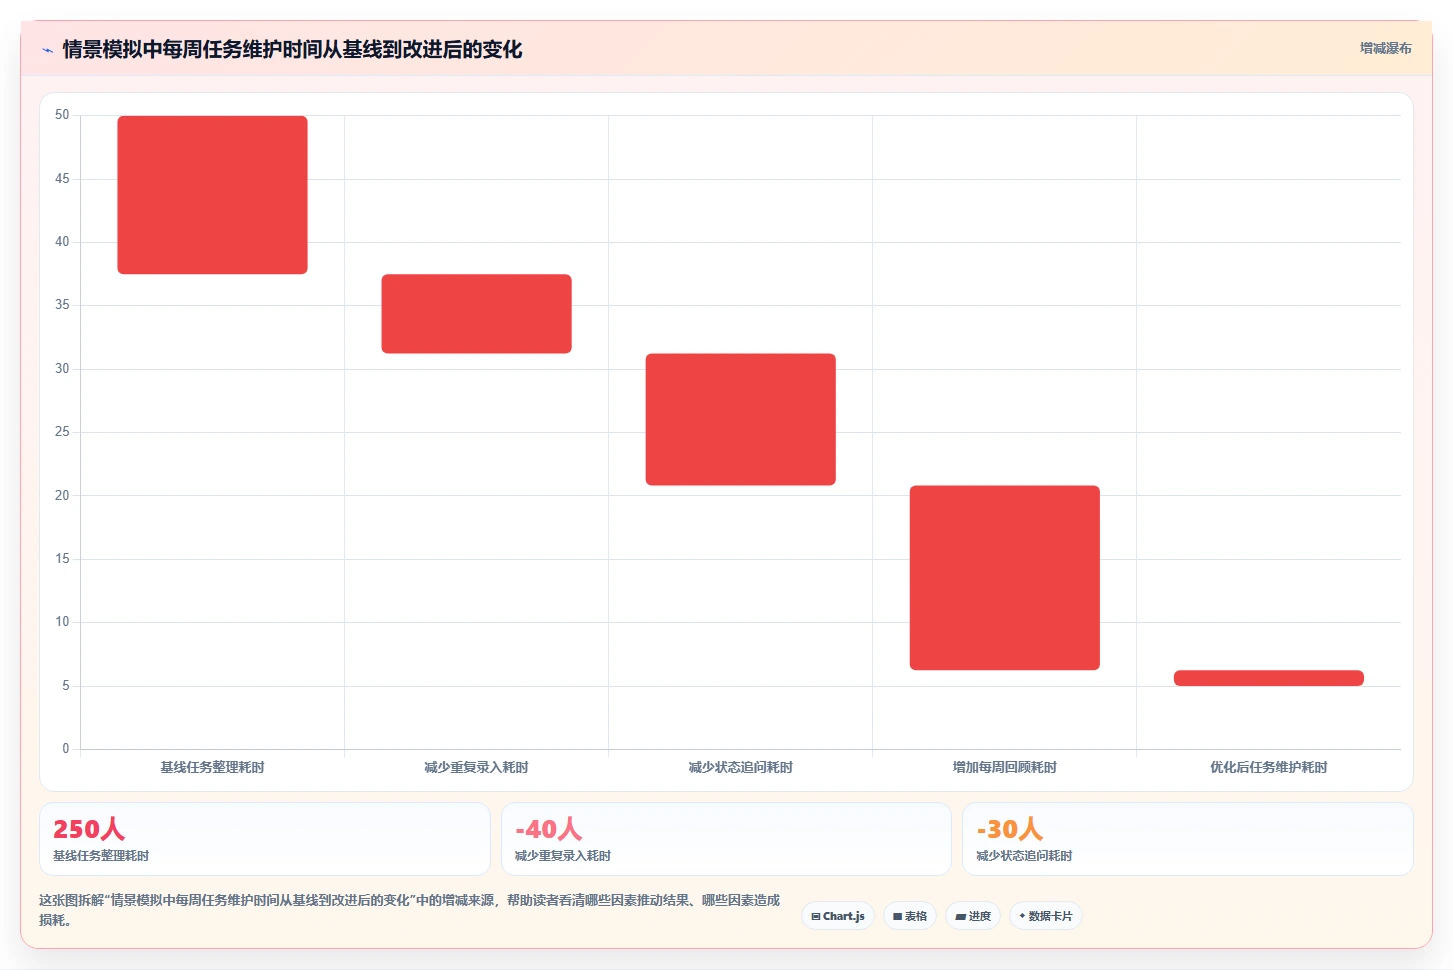Click the y-axis value 25
Image resolution: width=1453 pixels, height=970 pixels.
pos(62,432)
